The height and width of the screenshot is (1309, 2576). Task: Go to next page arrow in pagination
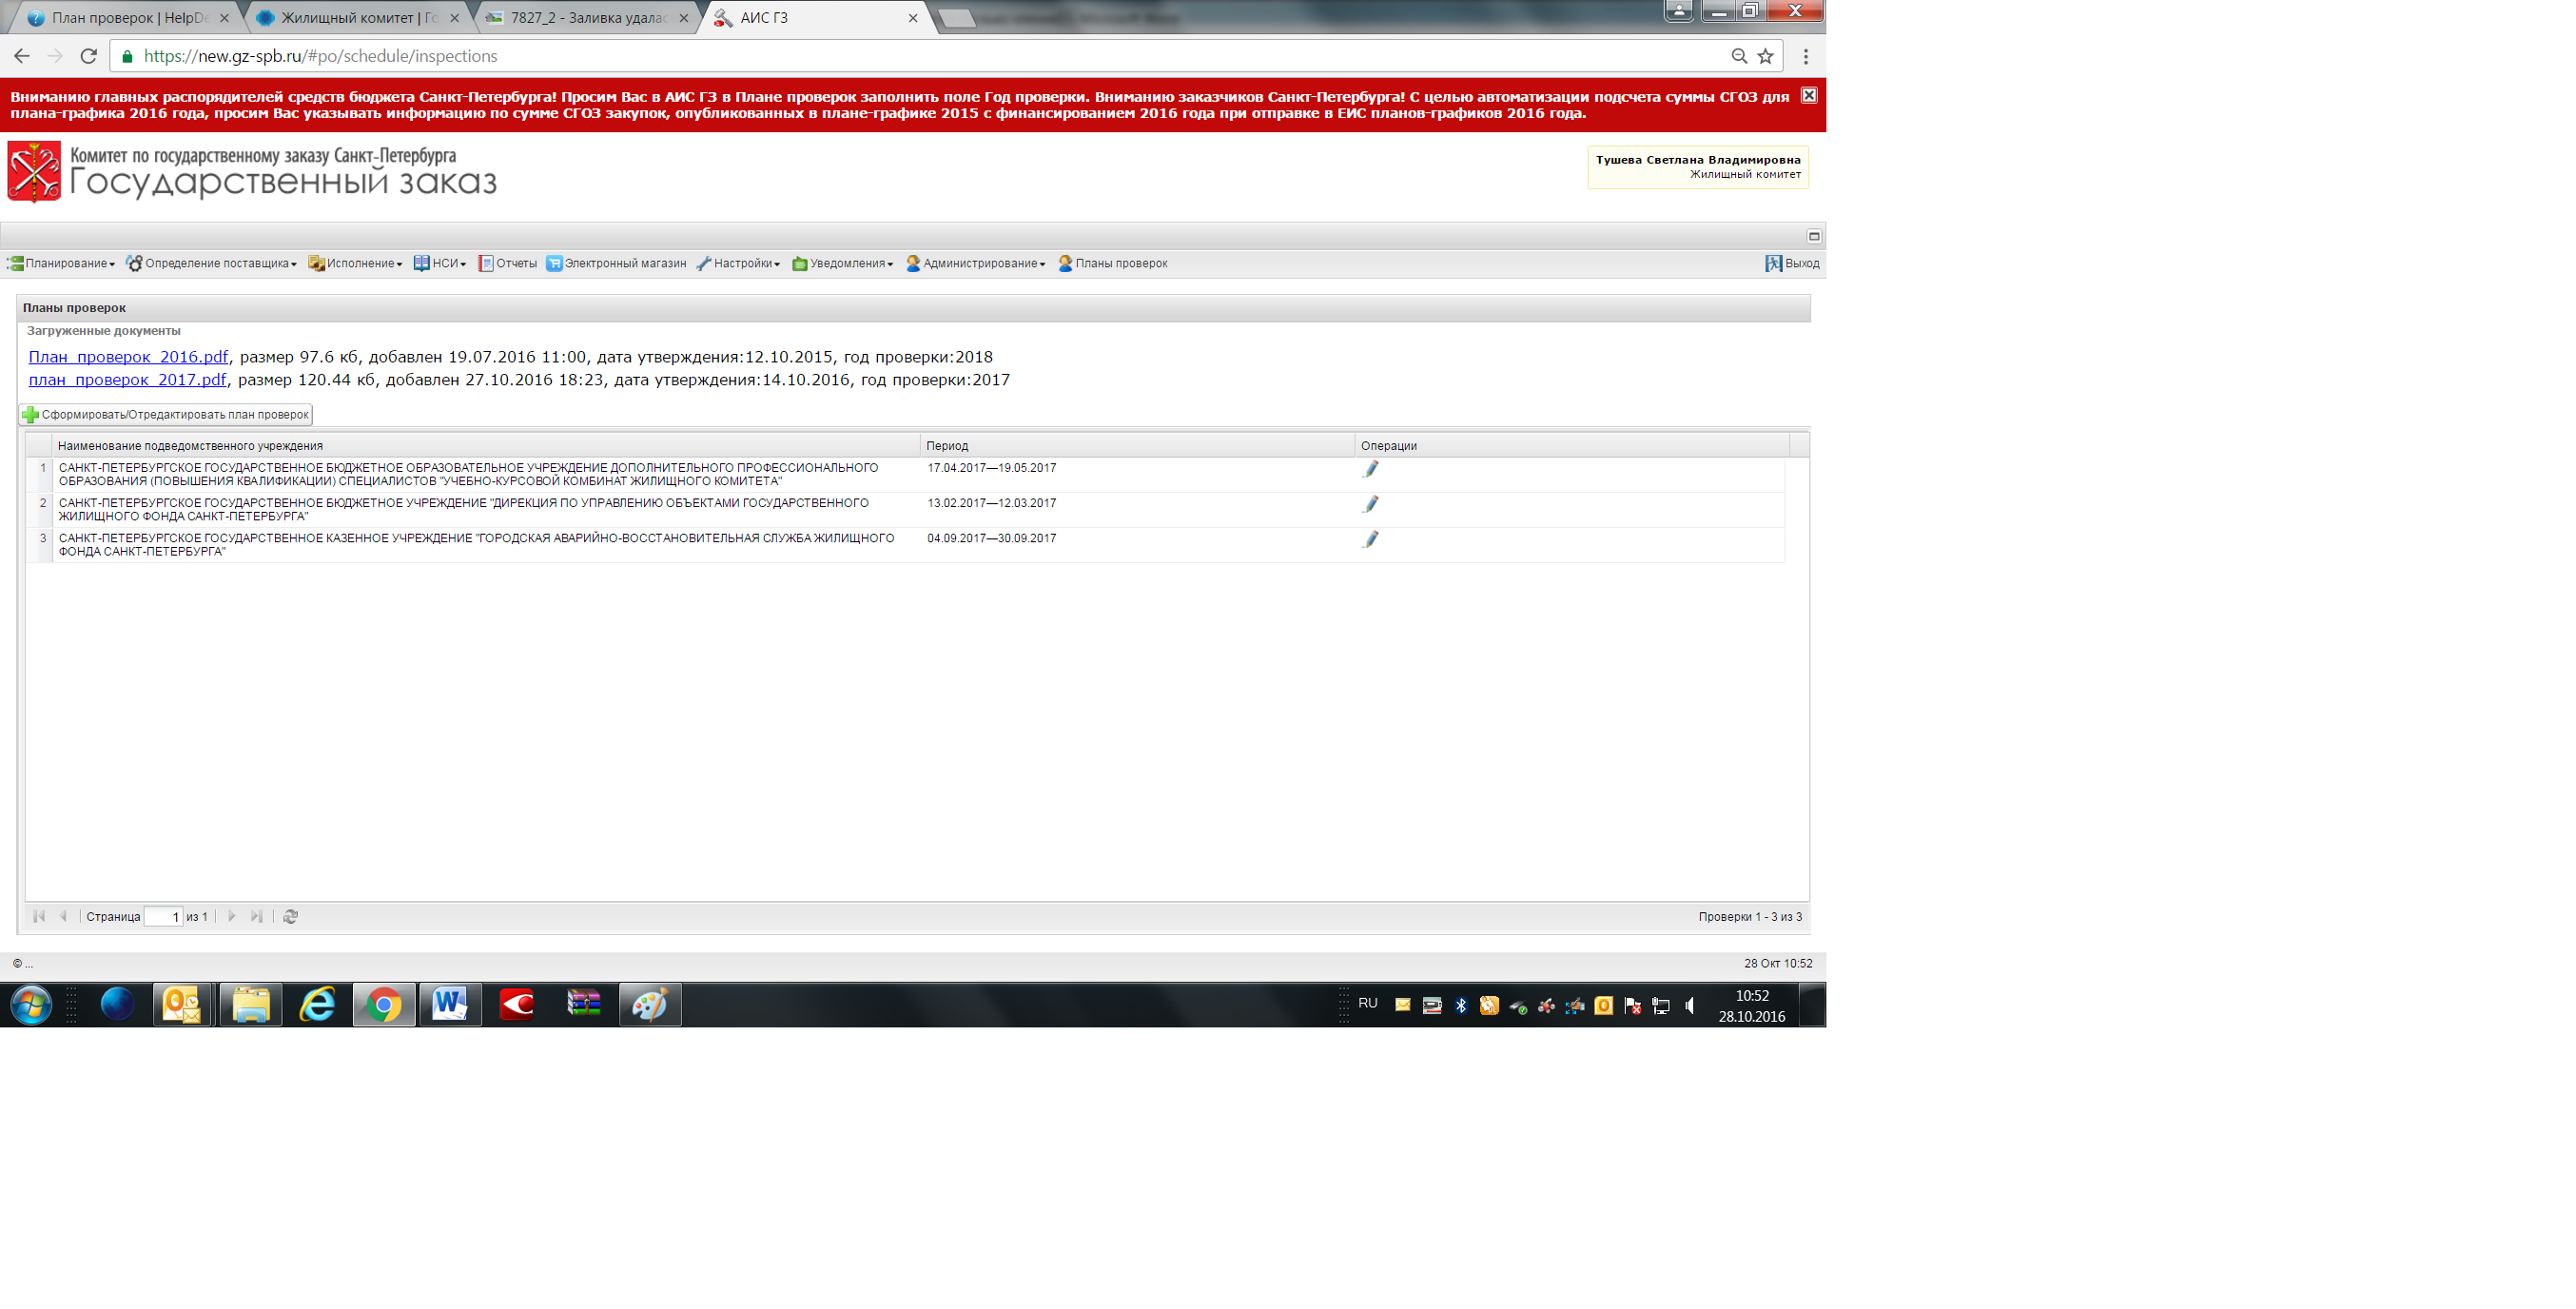pyautogui.click(x=232, y=916)
